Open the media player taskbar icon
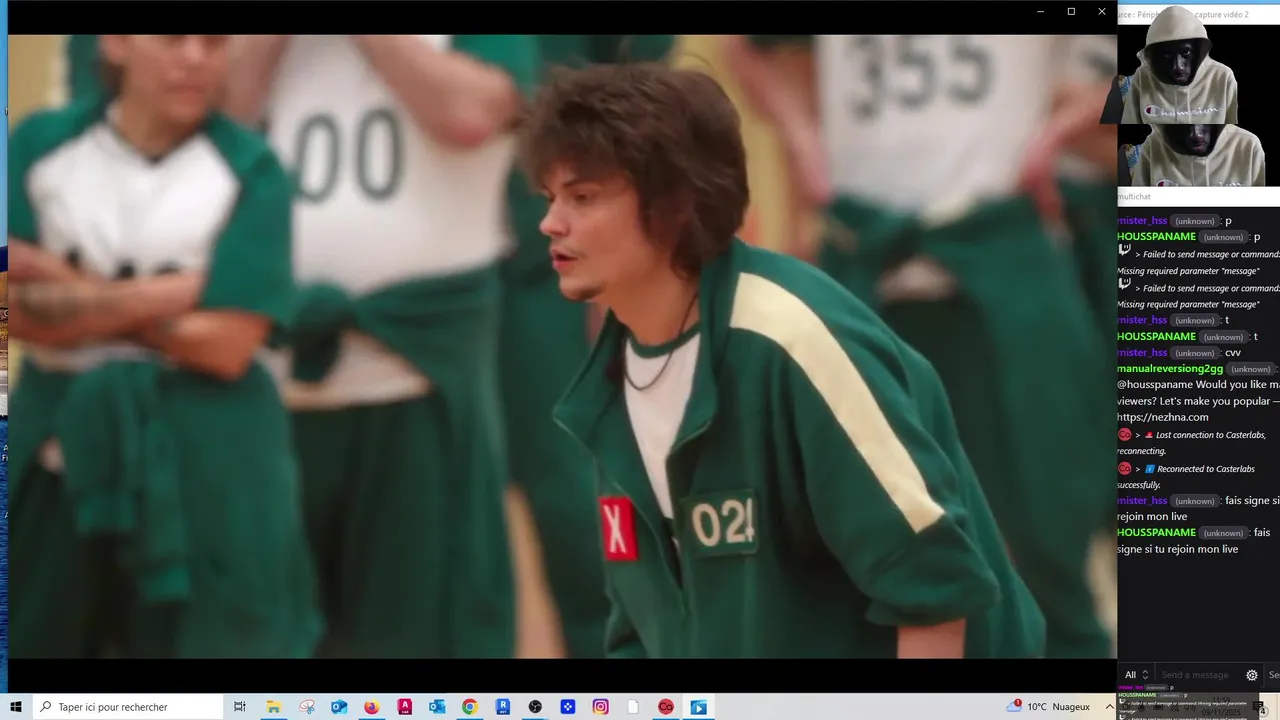 [x=698, y=707]
